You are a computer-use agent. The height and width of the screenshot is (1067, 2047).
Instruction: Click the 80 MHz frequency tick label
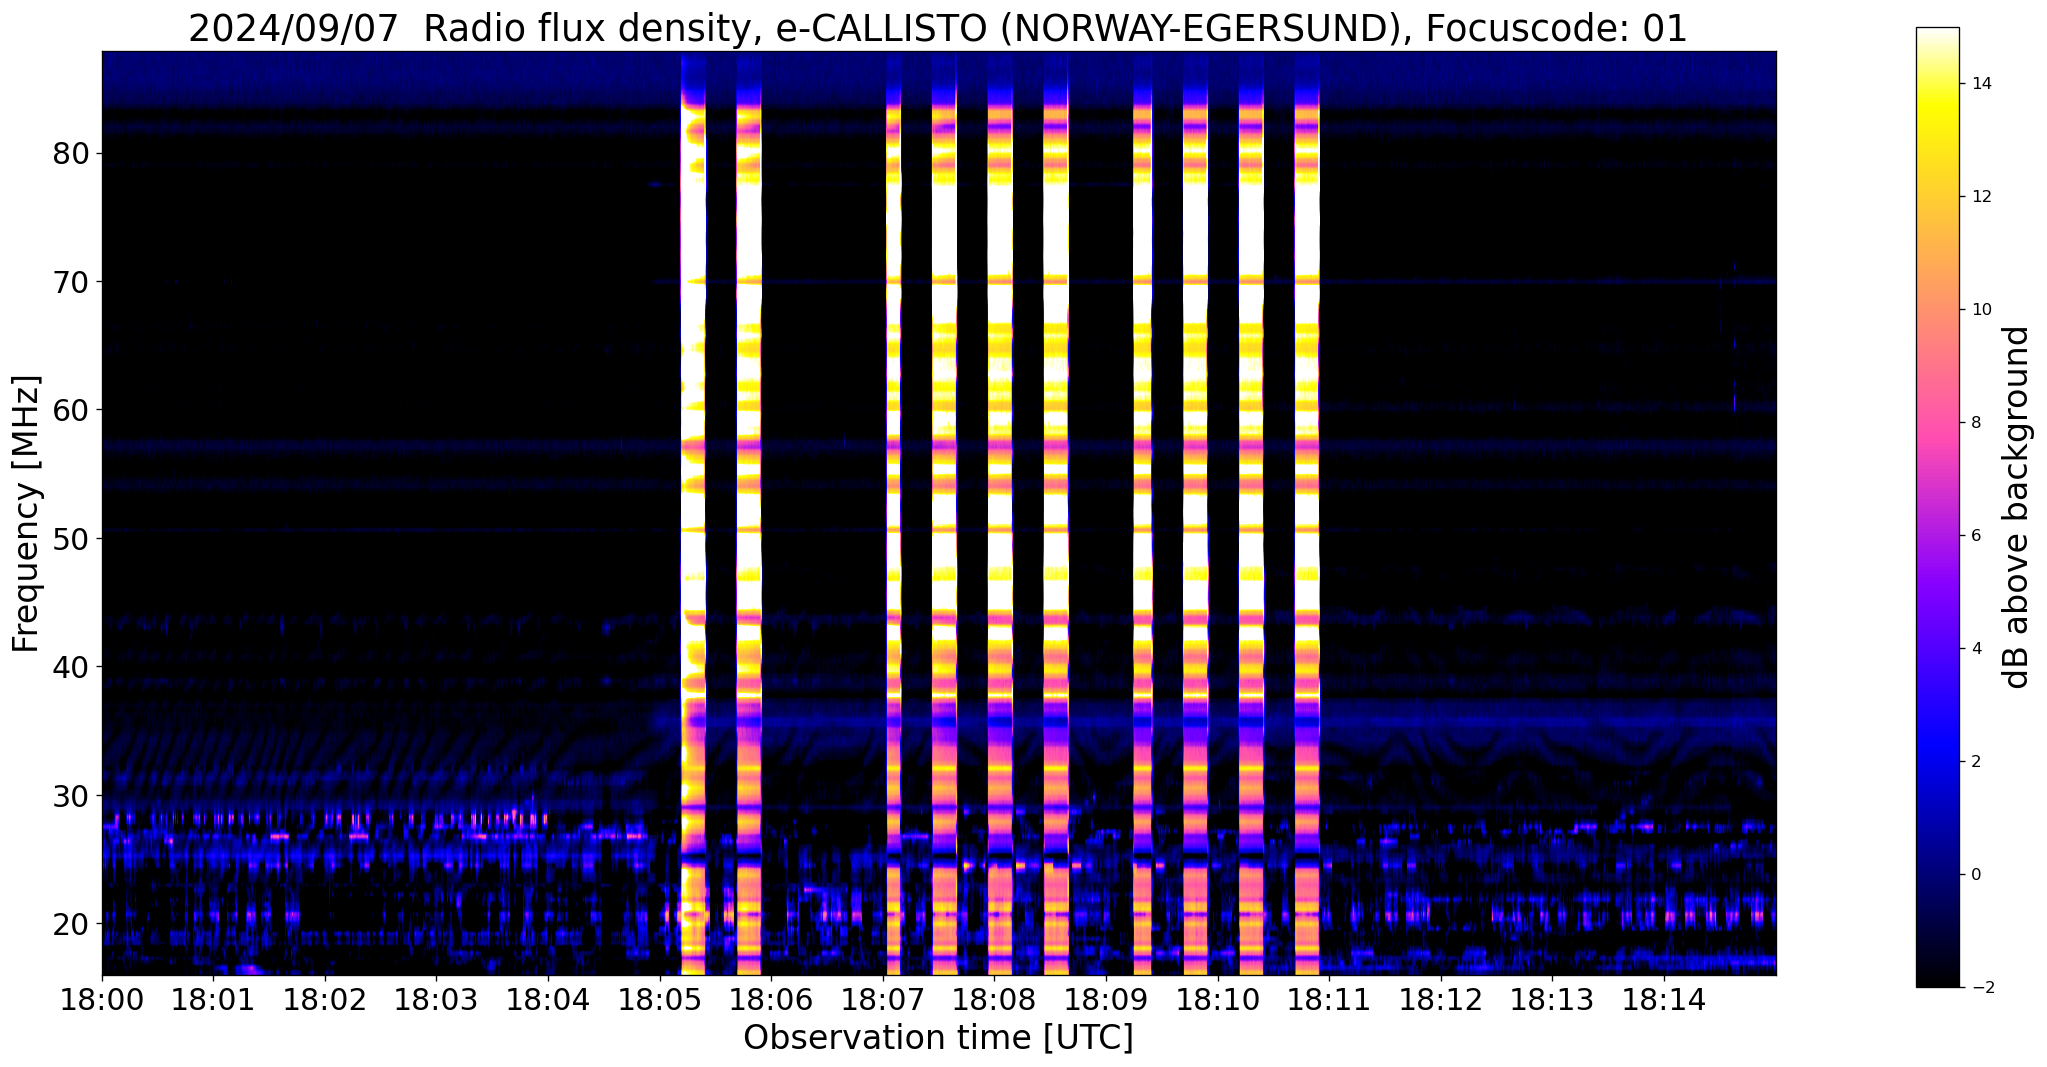[71, 154]
